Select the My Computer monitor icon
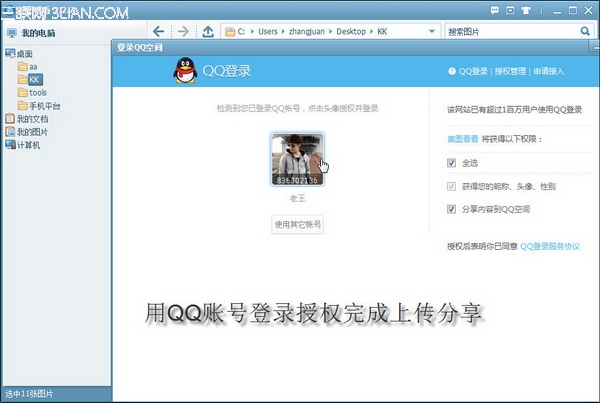600x403 pixels. tap(12, 33)
